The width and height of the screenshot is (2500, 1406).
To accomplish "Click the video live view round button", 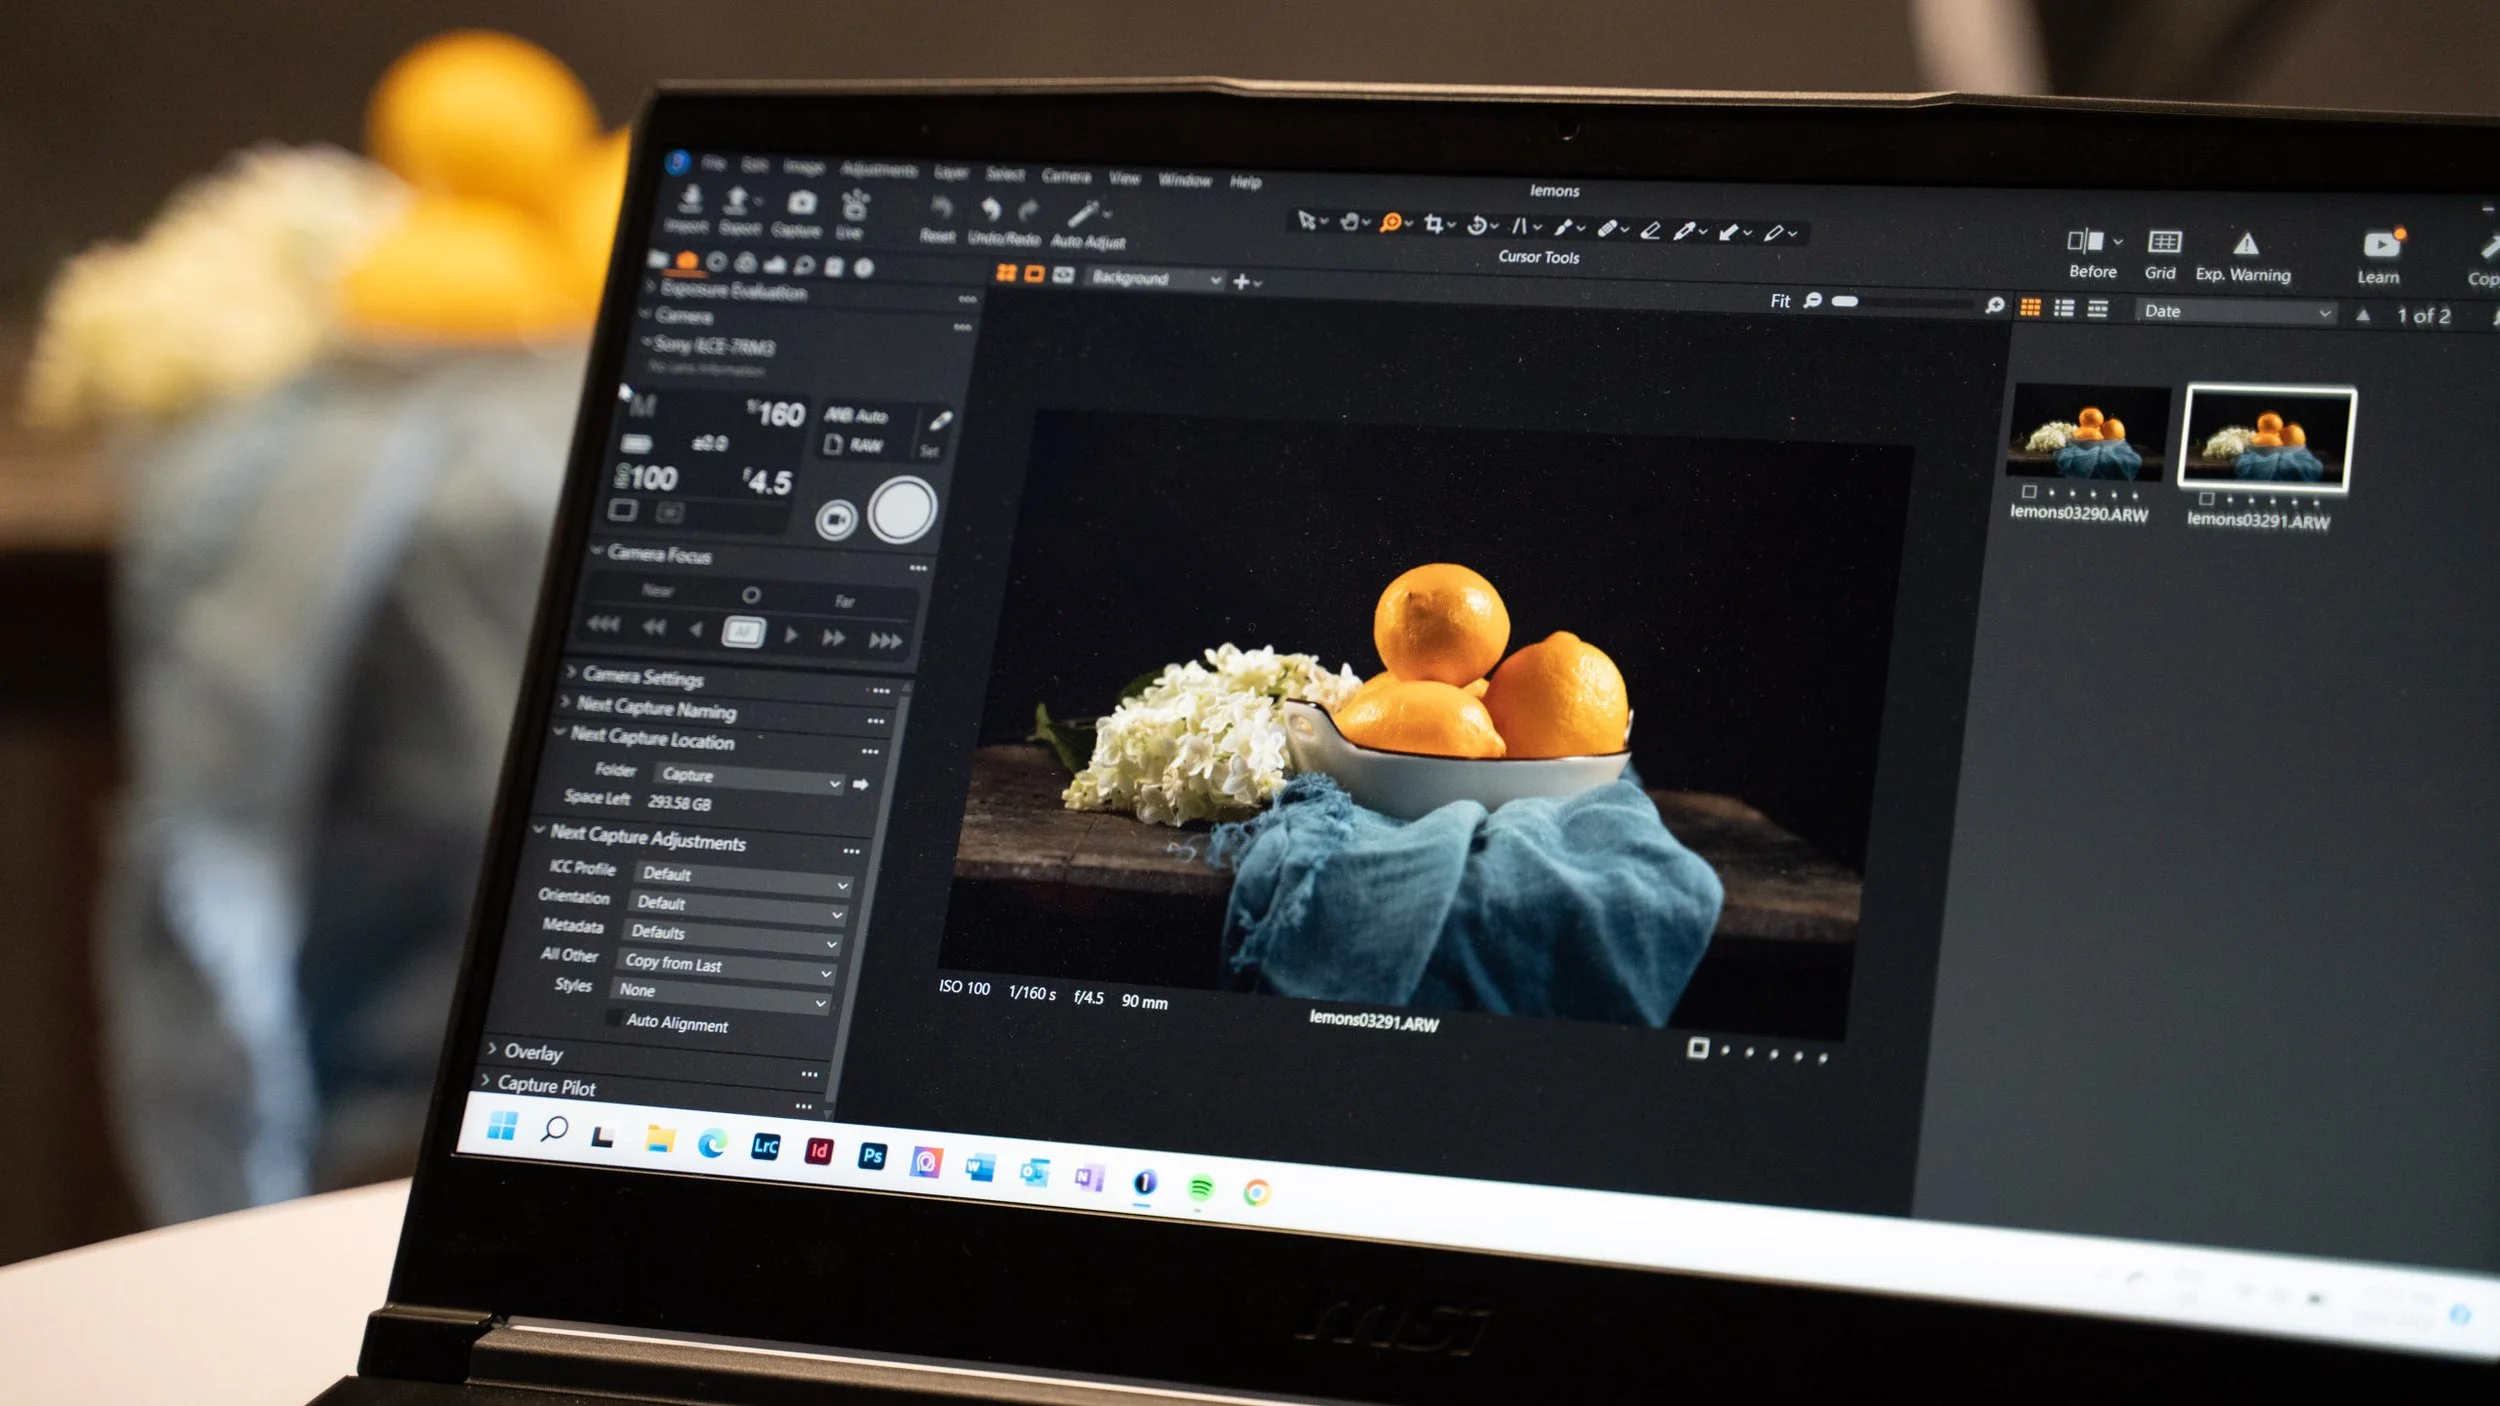I will point(836,519).
